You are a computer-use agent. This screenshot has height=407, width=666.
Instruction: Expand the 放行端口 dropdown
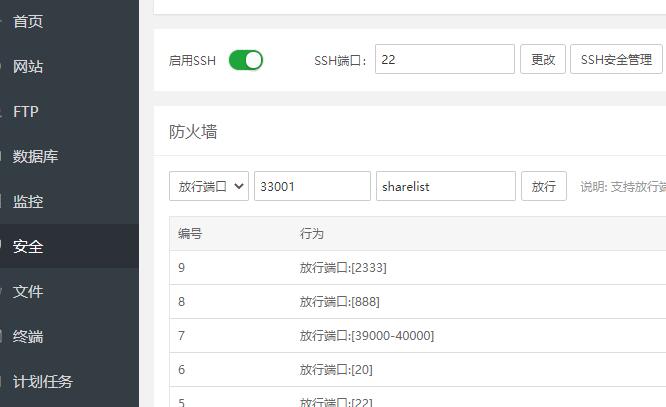(x=209, y=186)
